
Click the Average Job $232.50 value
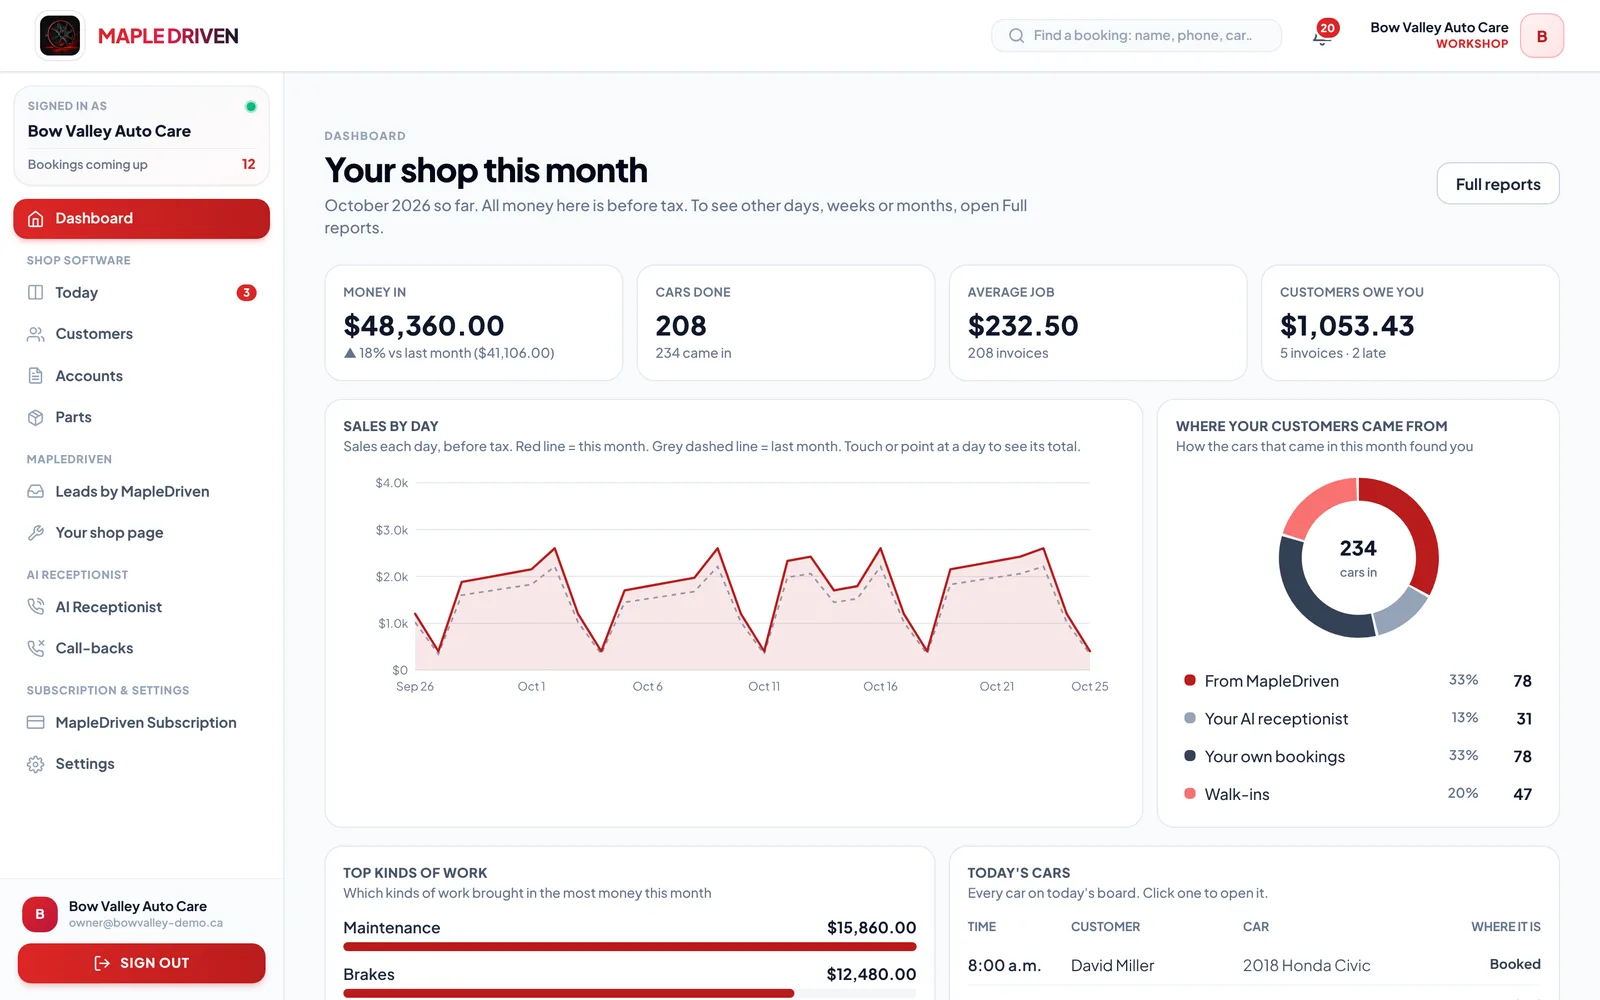(1023, 326)
